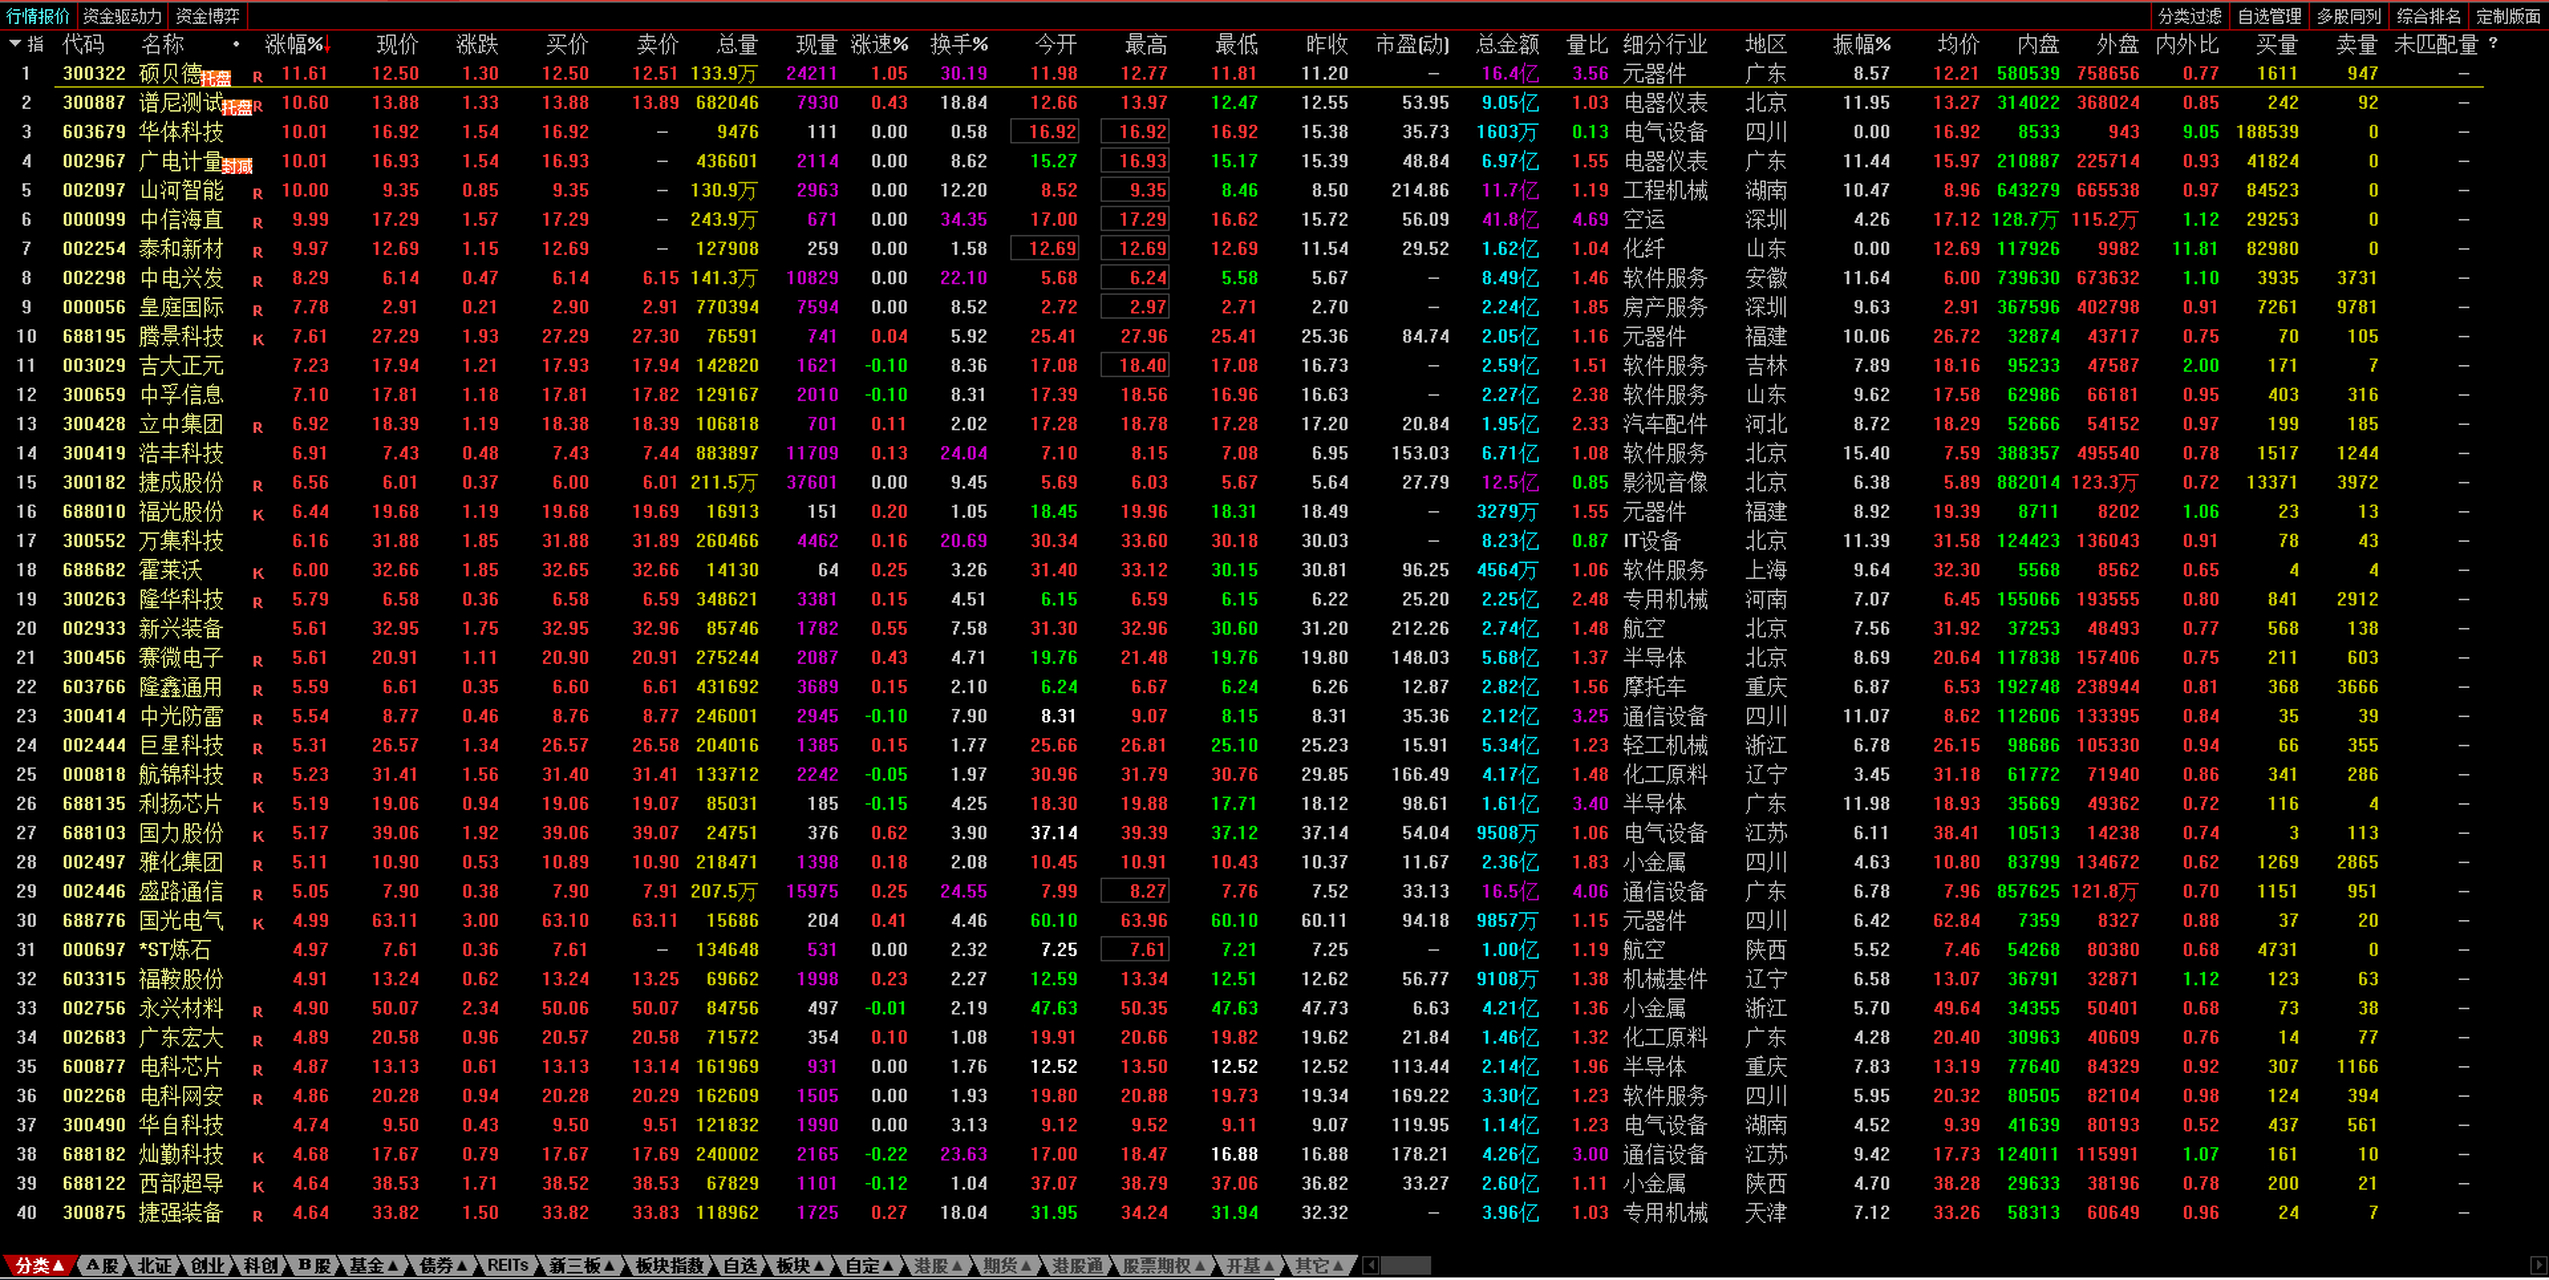This screenshot has height=1280, width=2549.
Task: Sort by the 量比 column header
Action: pyautogui.click(x=1587, y=44)
